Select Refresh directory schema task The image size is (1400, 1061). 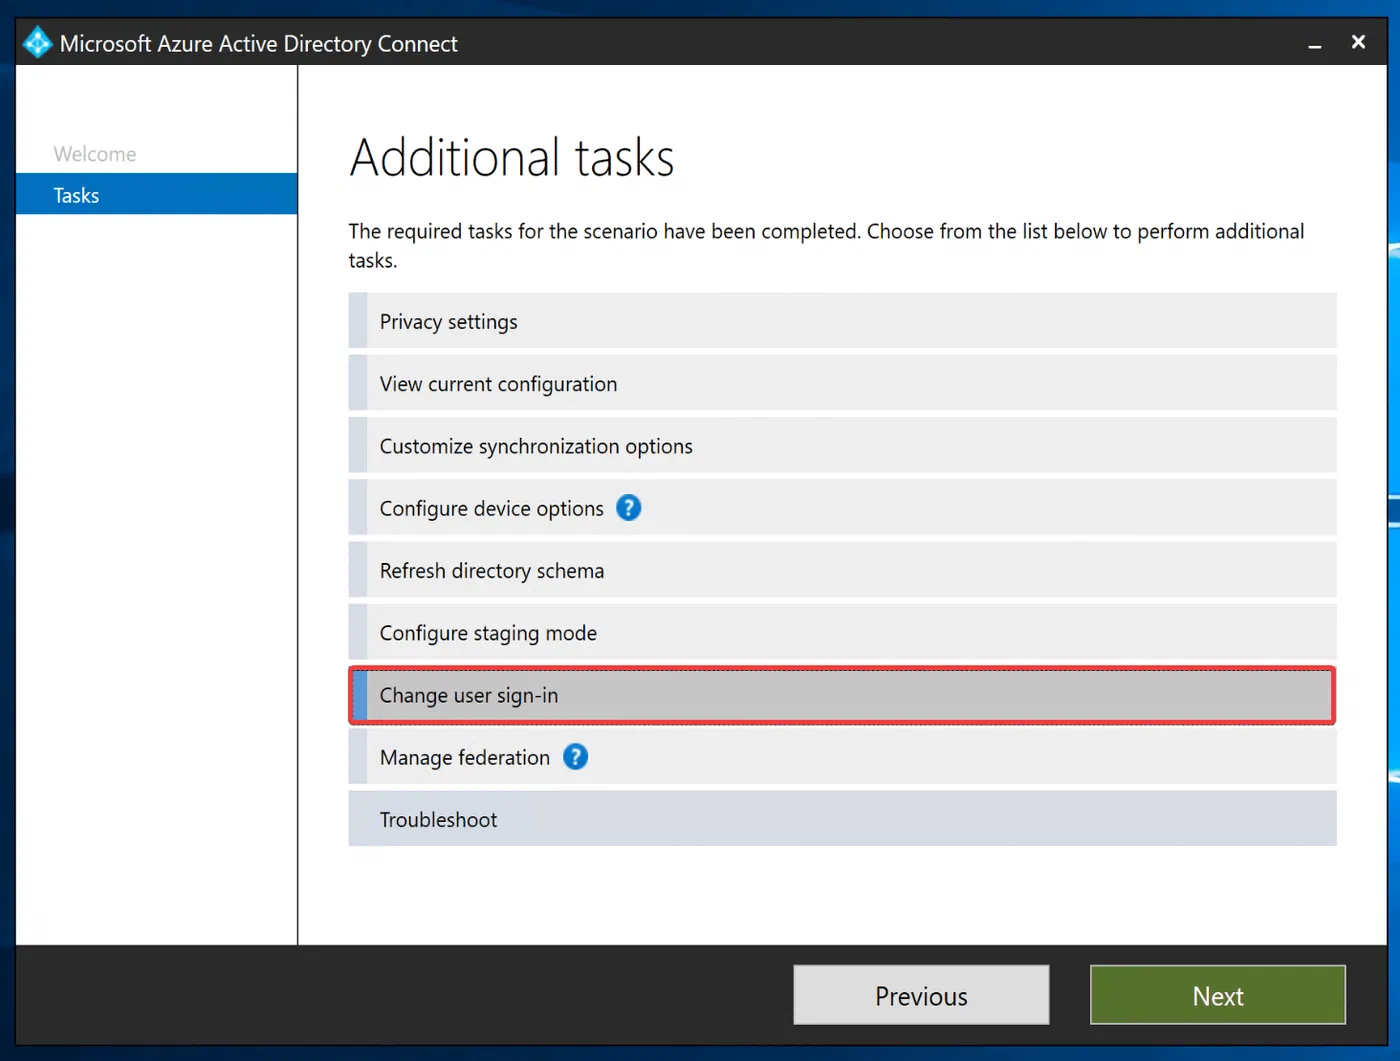(x=842, y=570)
